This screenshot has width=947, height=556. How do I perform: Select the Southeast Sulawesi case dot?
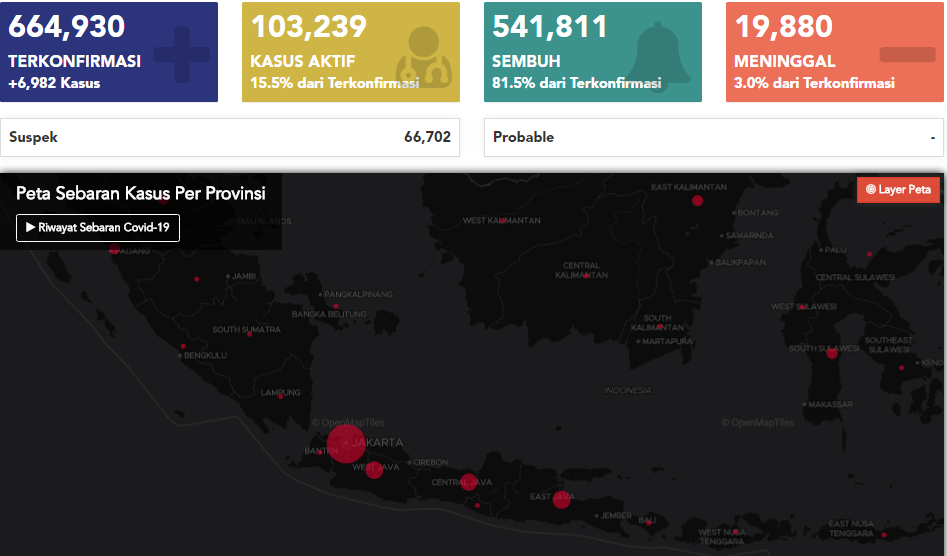click(x=902, y=368)
